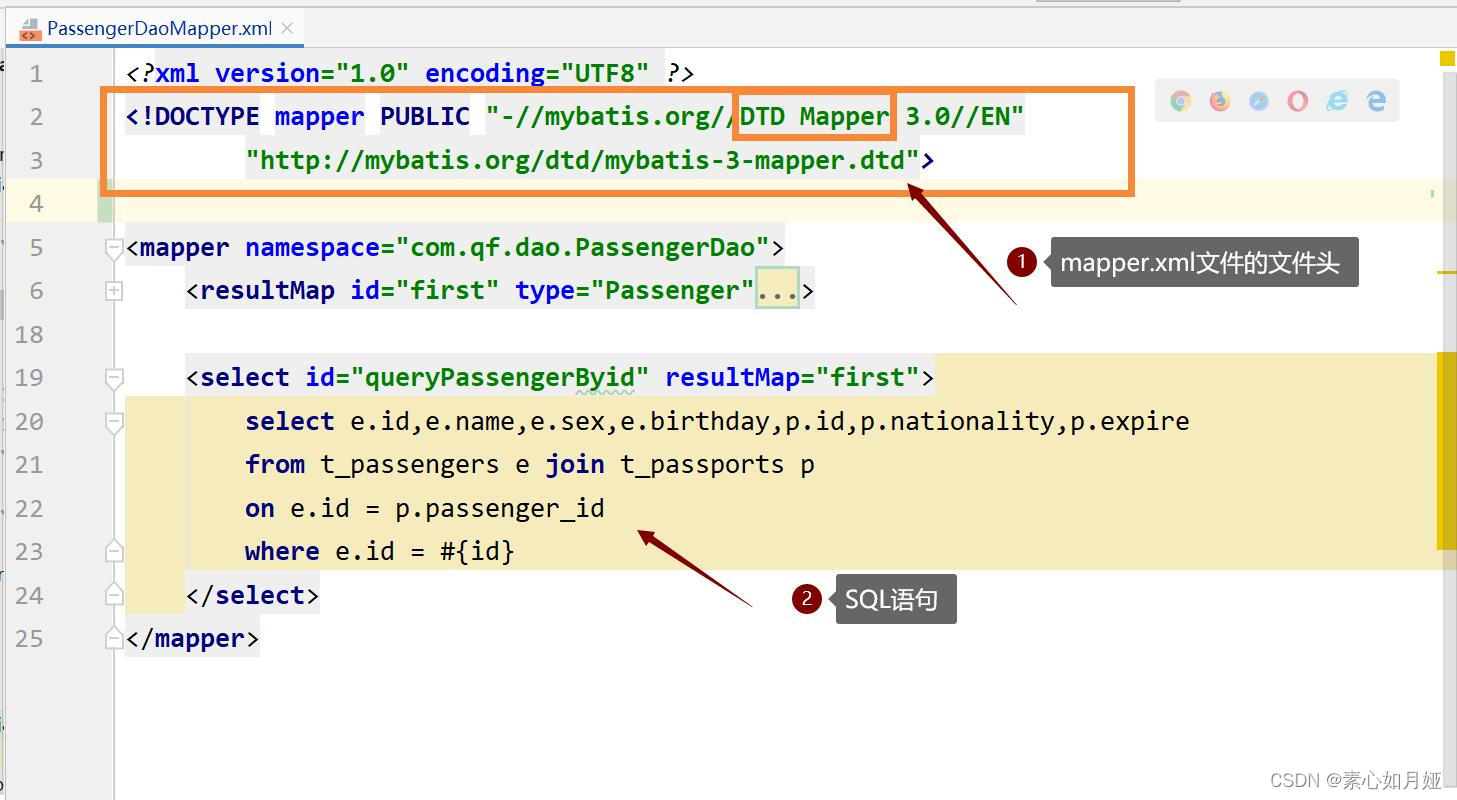The height and width of the screenshot is (800, 1457).
Task: Click line number 4 in gutter
Action: (x=36, y=204)
